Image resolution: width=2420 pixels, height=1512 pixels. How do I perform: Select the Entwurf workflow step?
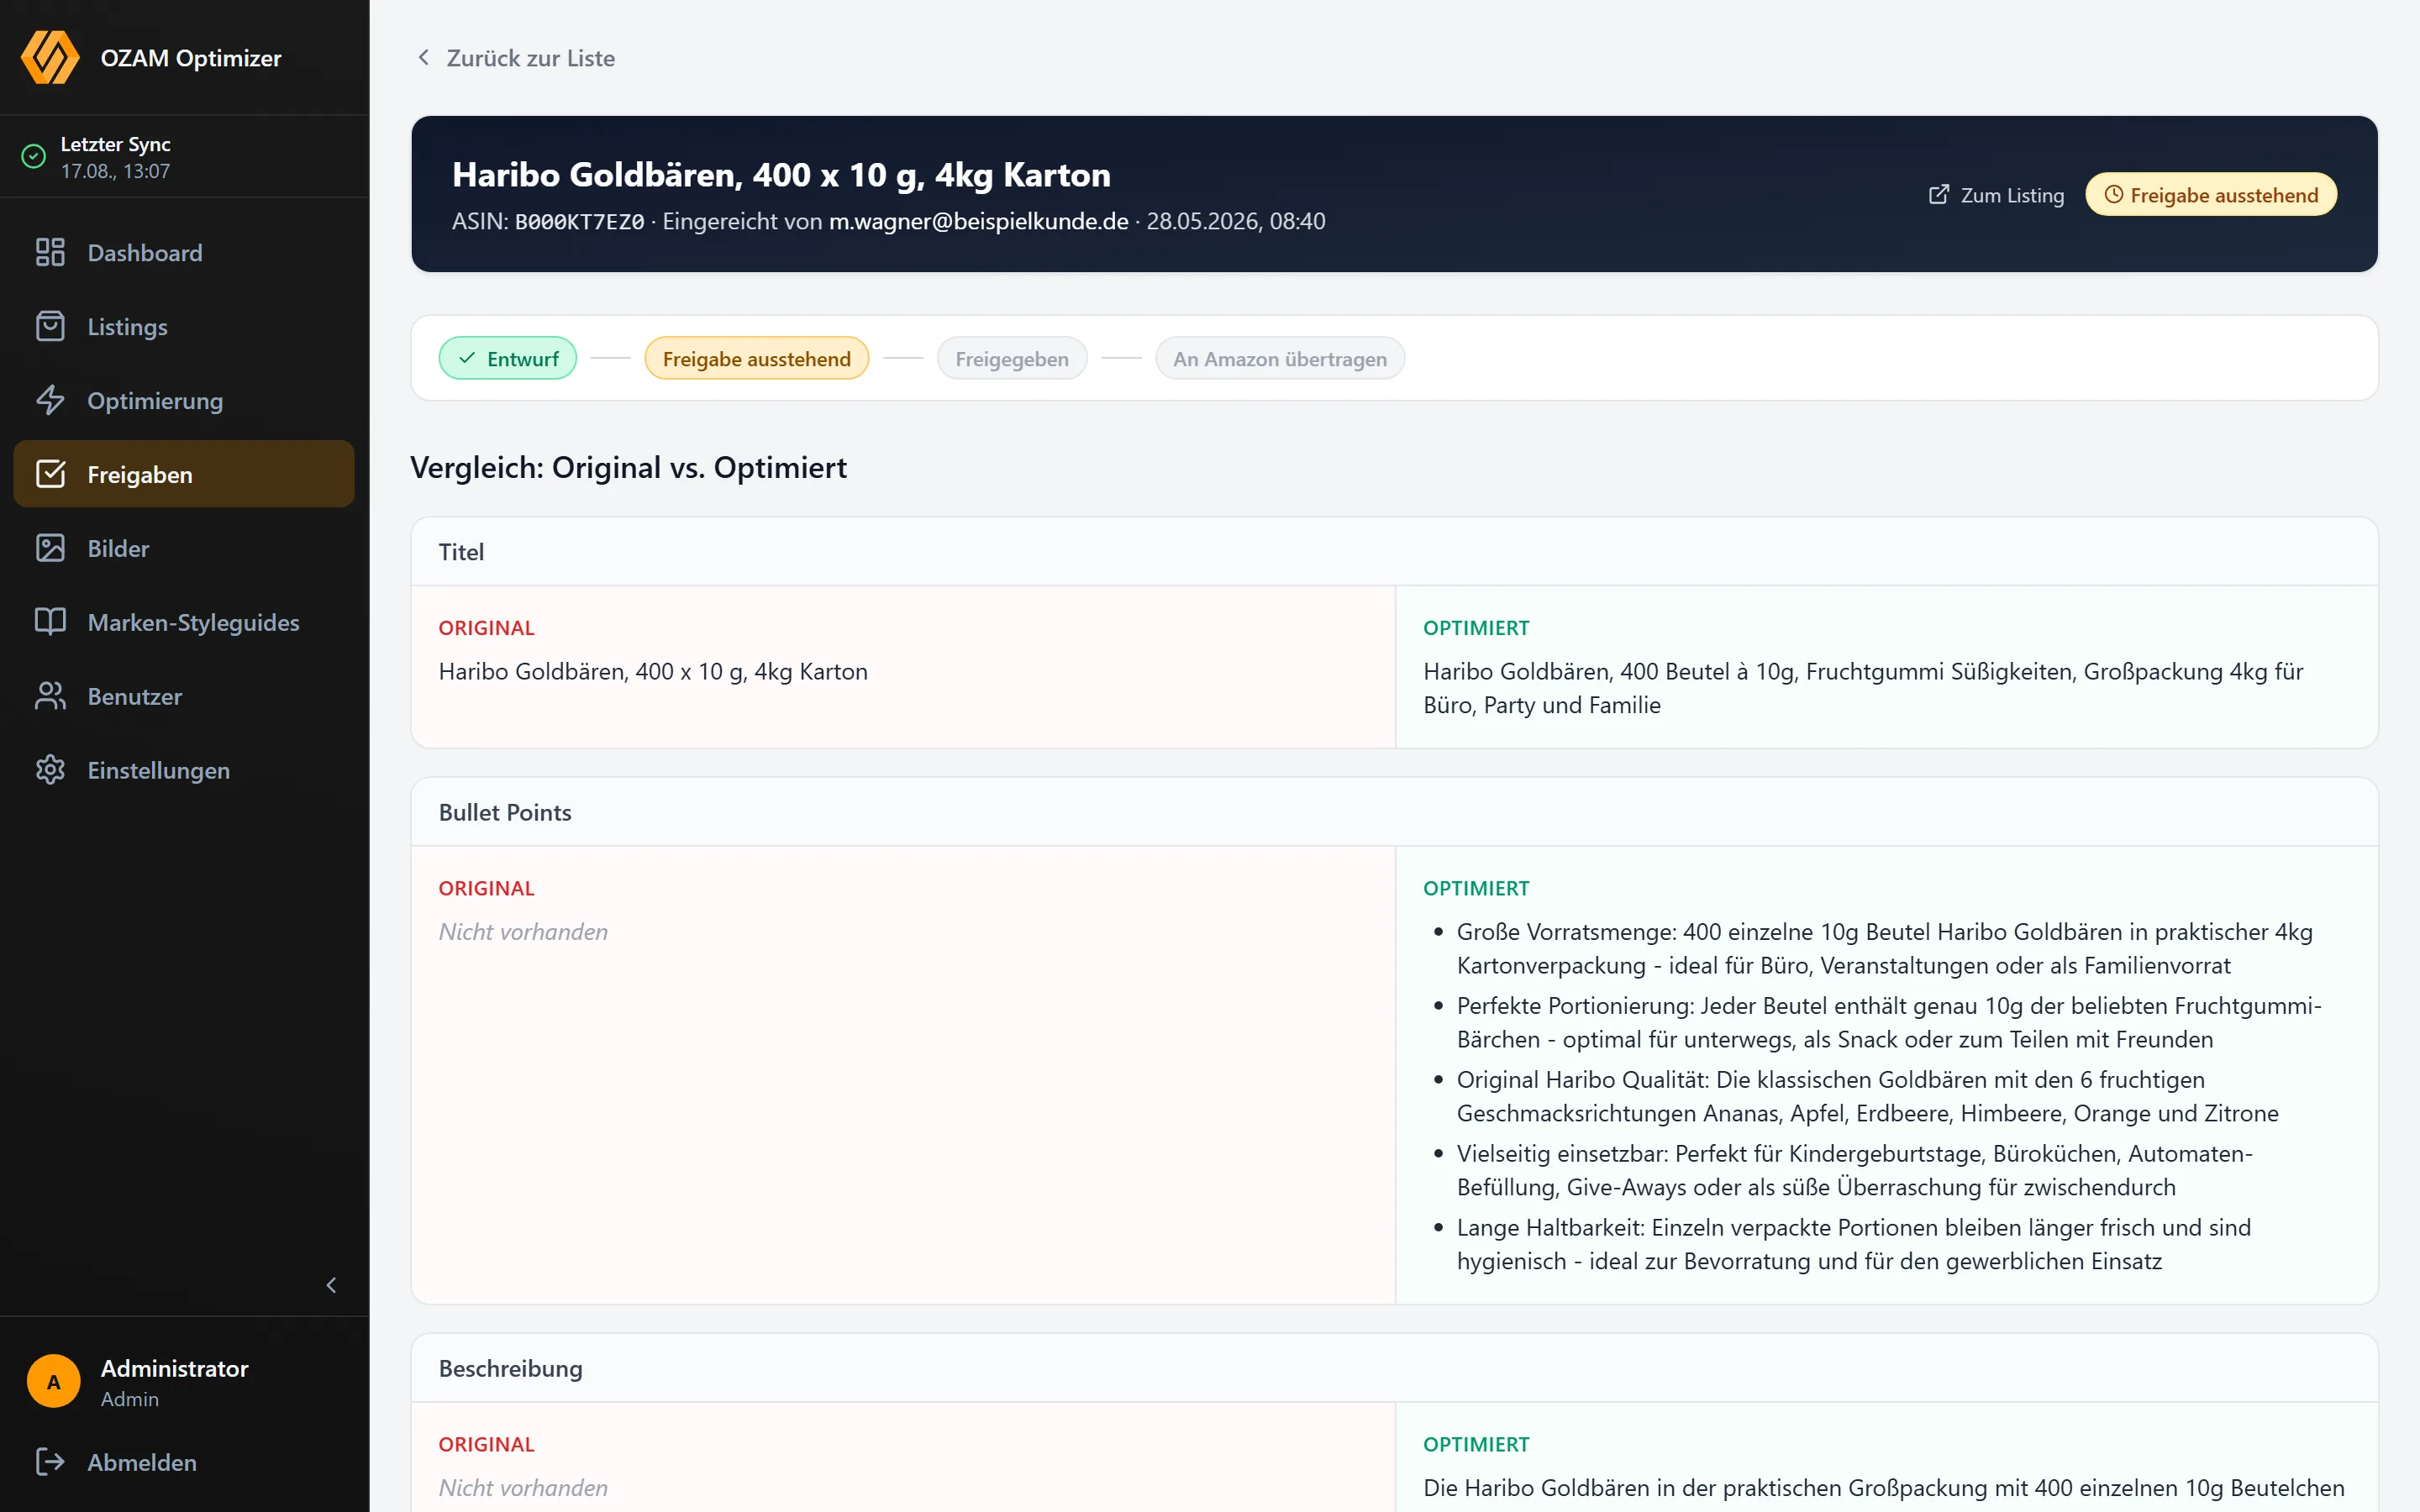coord(508,358)
